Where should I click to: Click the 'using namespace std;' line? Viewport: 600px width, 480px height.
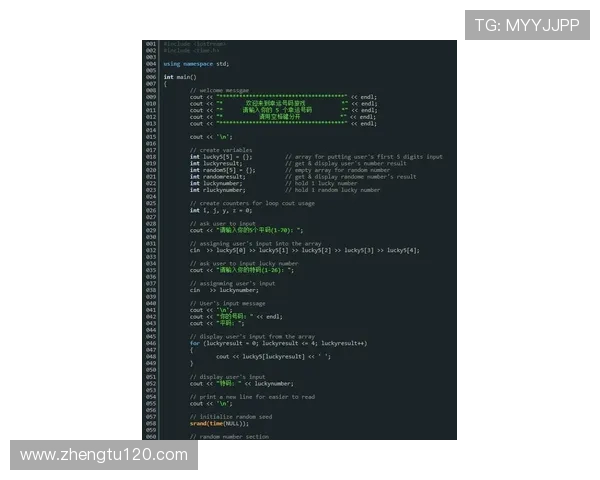tap(196, 64)
